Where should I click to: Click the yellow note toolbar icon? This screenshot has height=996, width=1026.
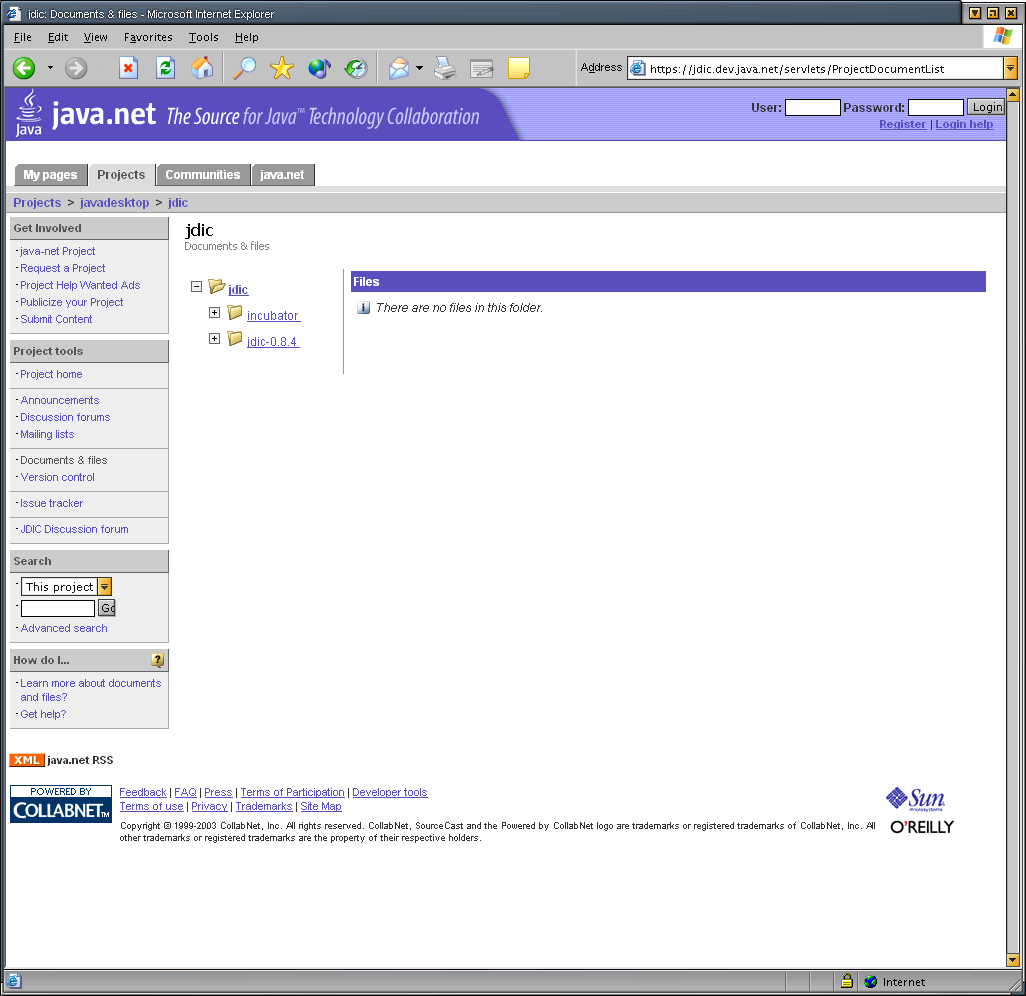point(519,68)
